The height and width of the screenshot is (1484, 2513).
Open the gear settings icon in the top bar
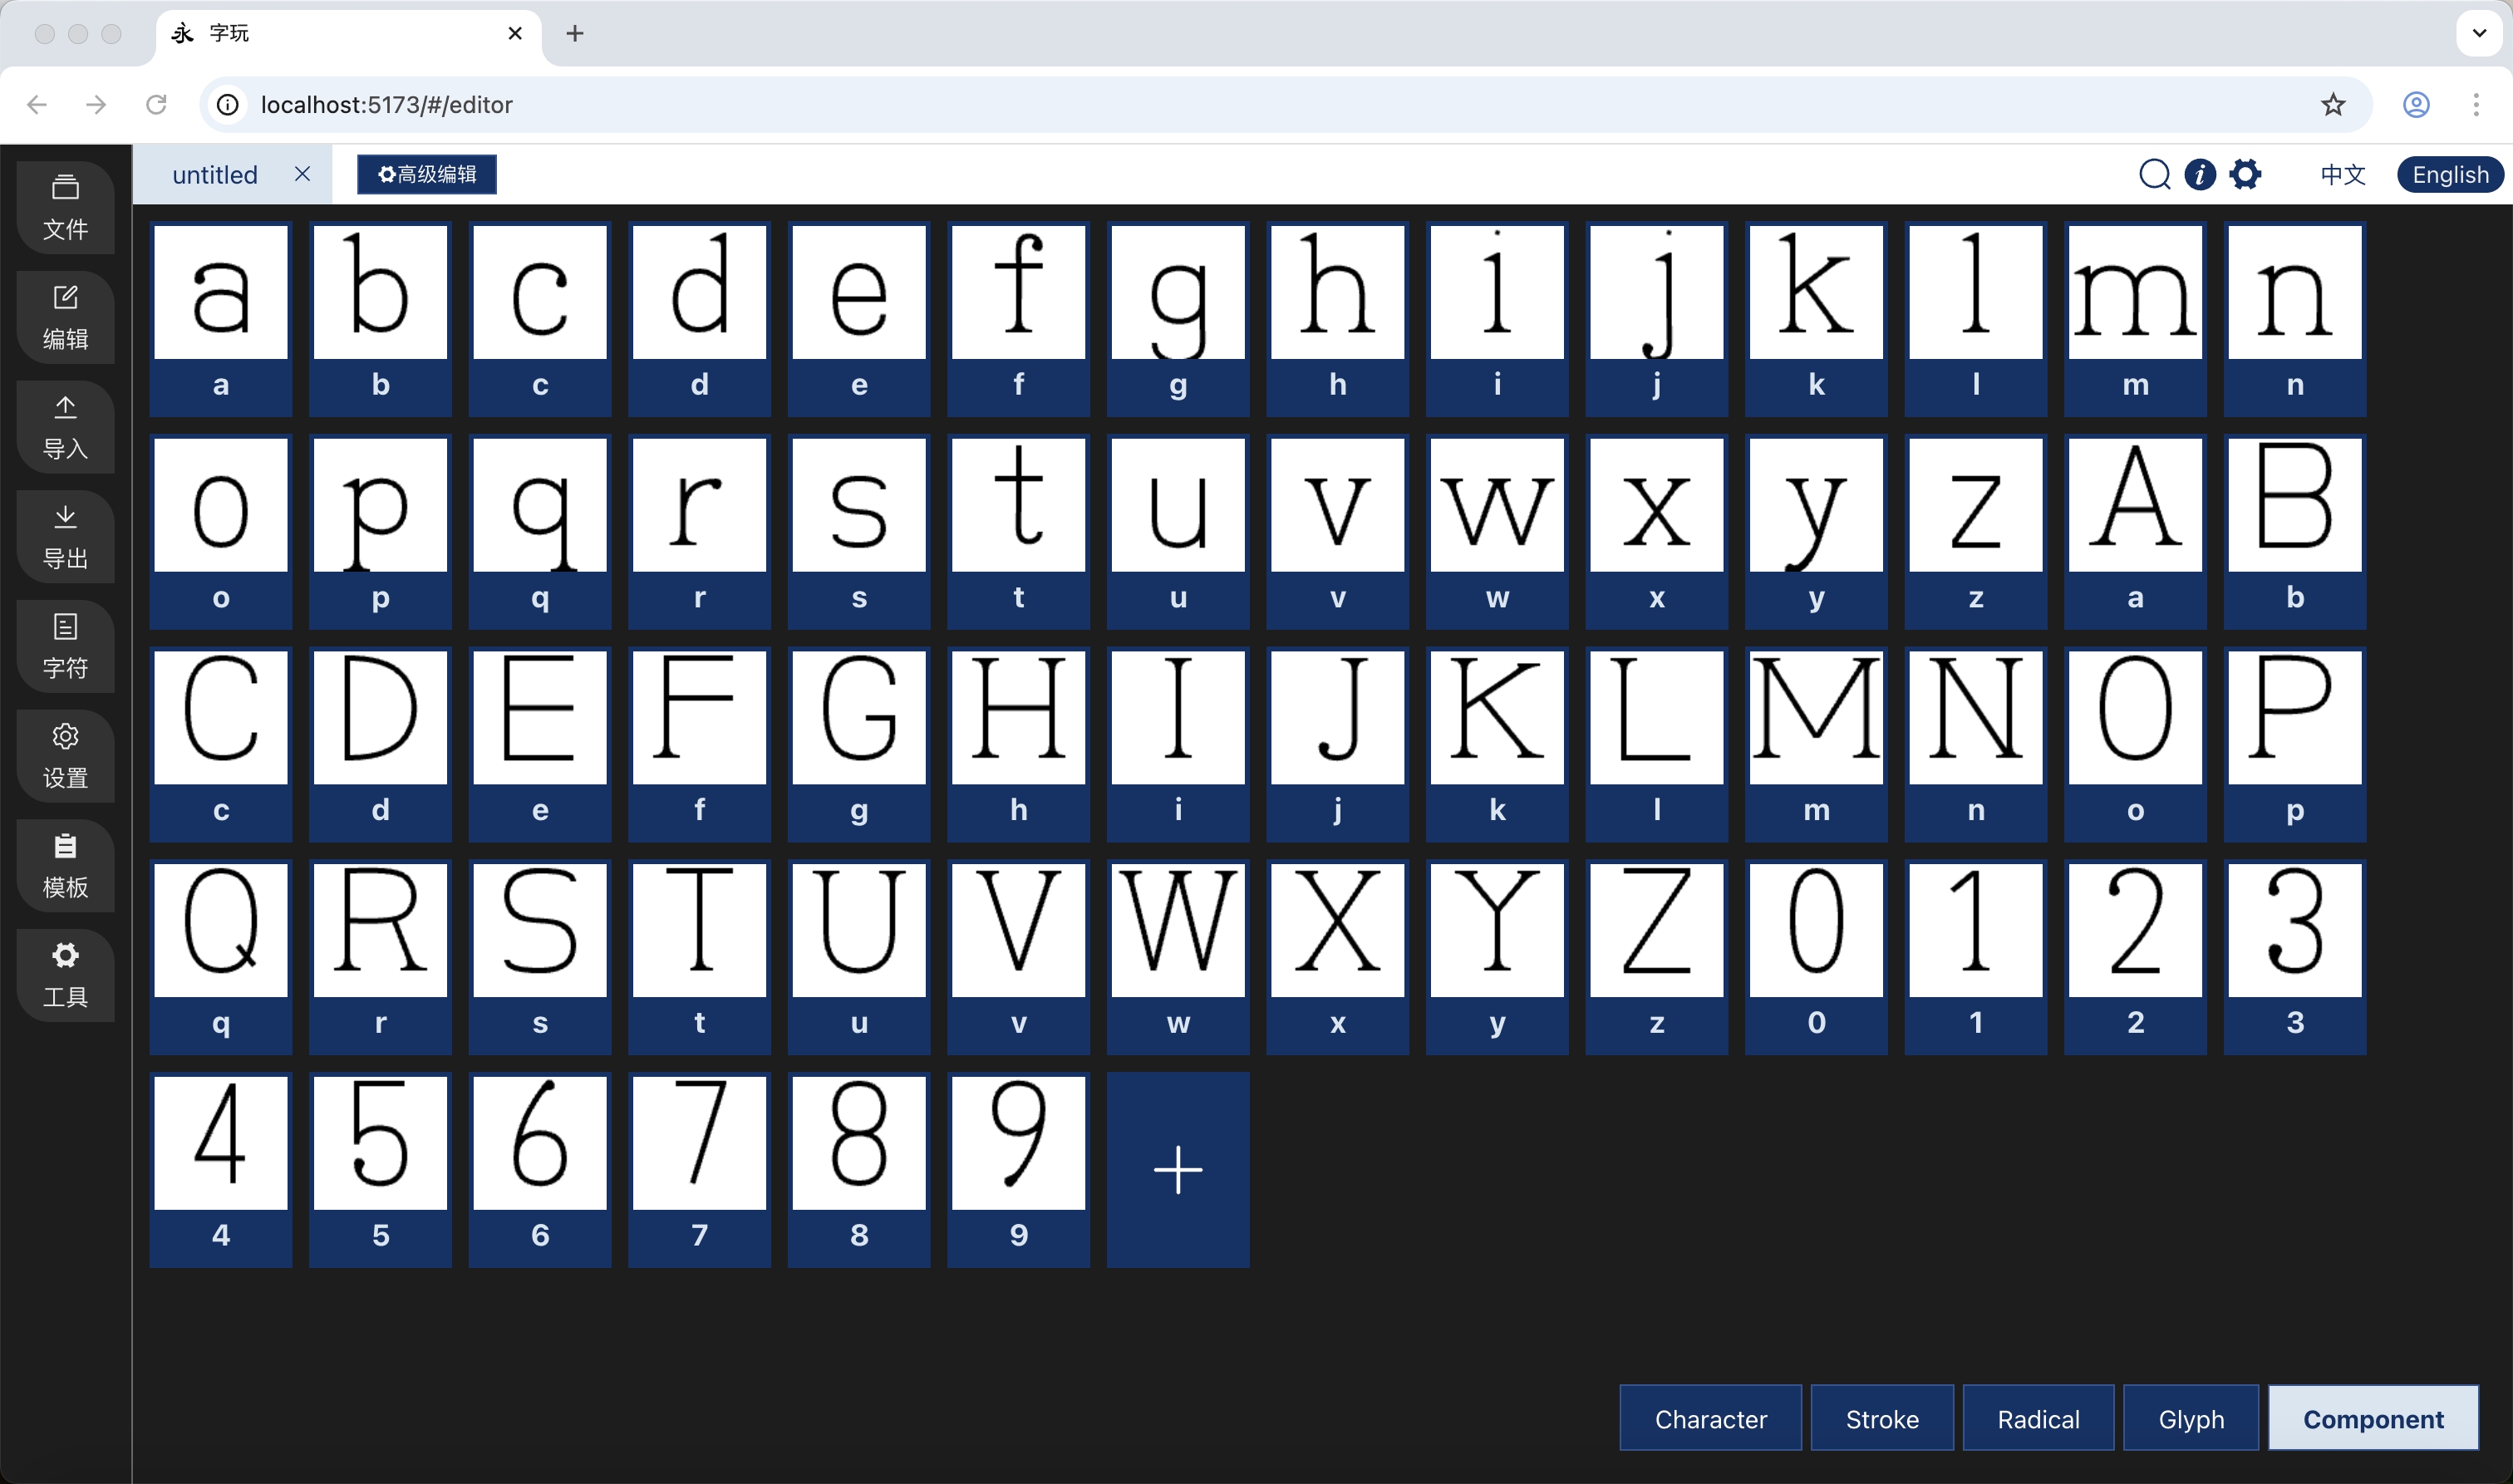2245,175
